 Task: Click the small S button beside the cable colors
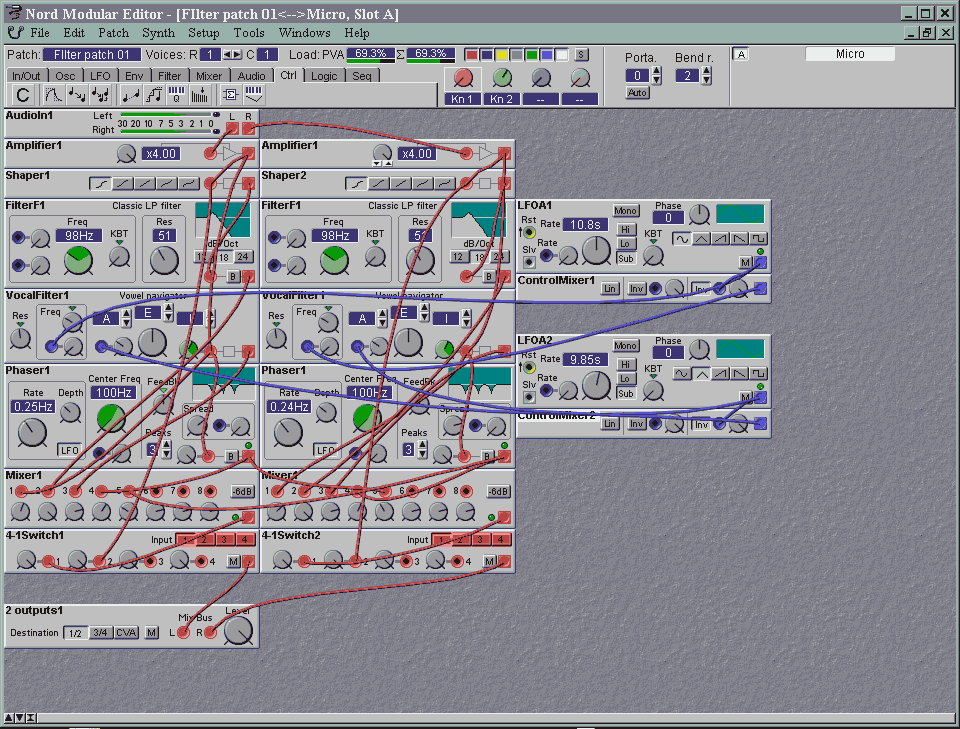(x=582, y=55)
